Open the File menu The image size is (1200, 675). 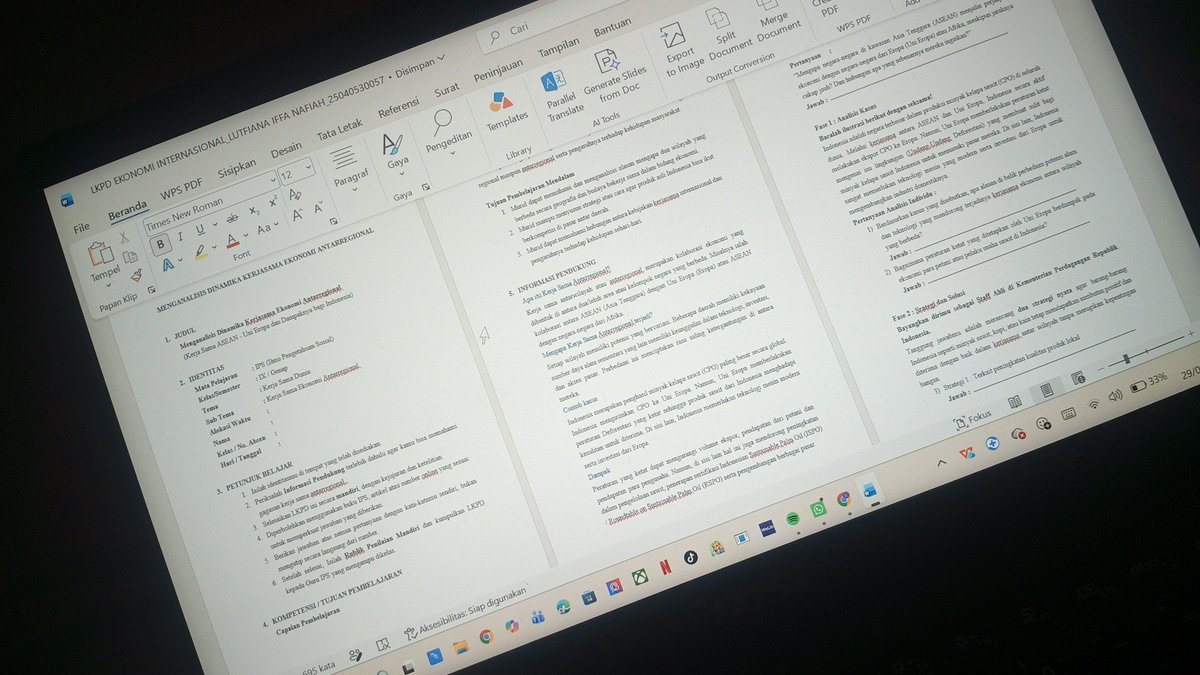[82, 228]
